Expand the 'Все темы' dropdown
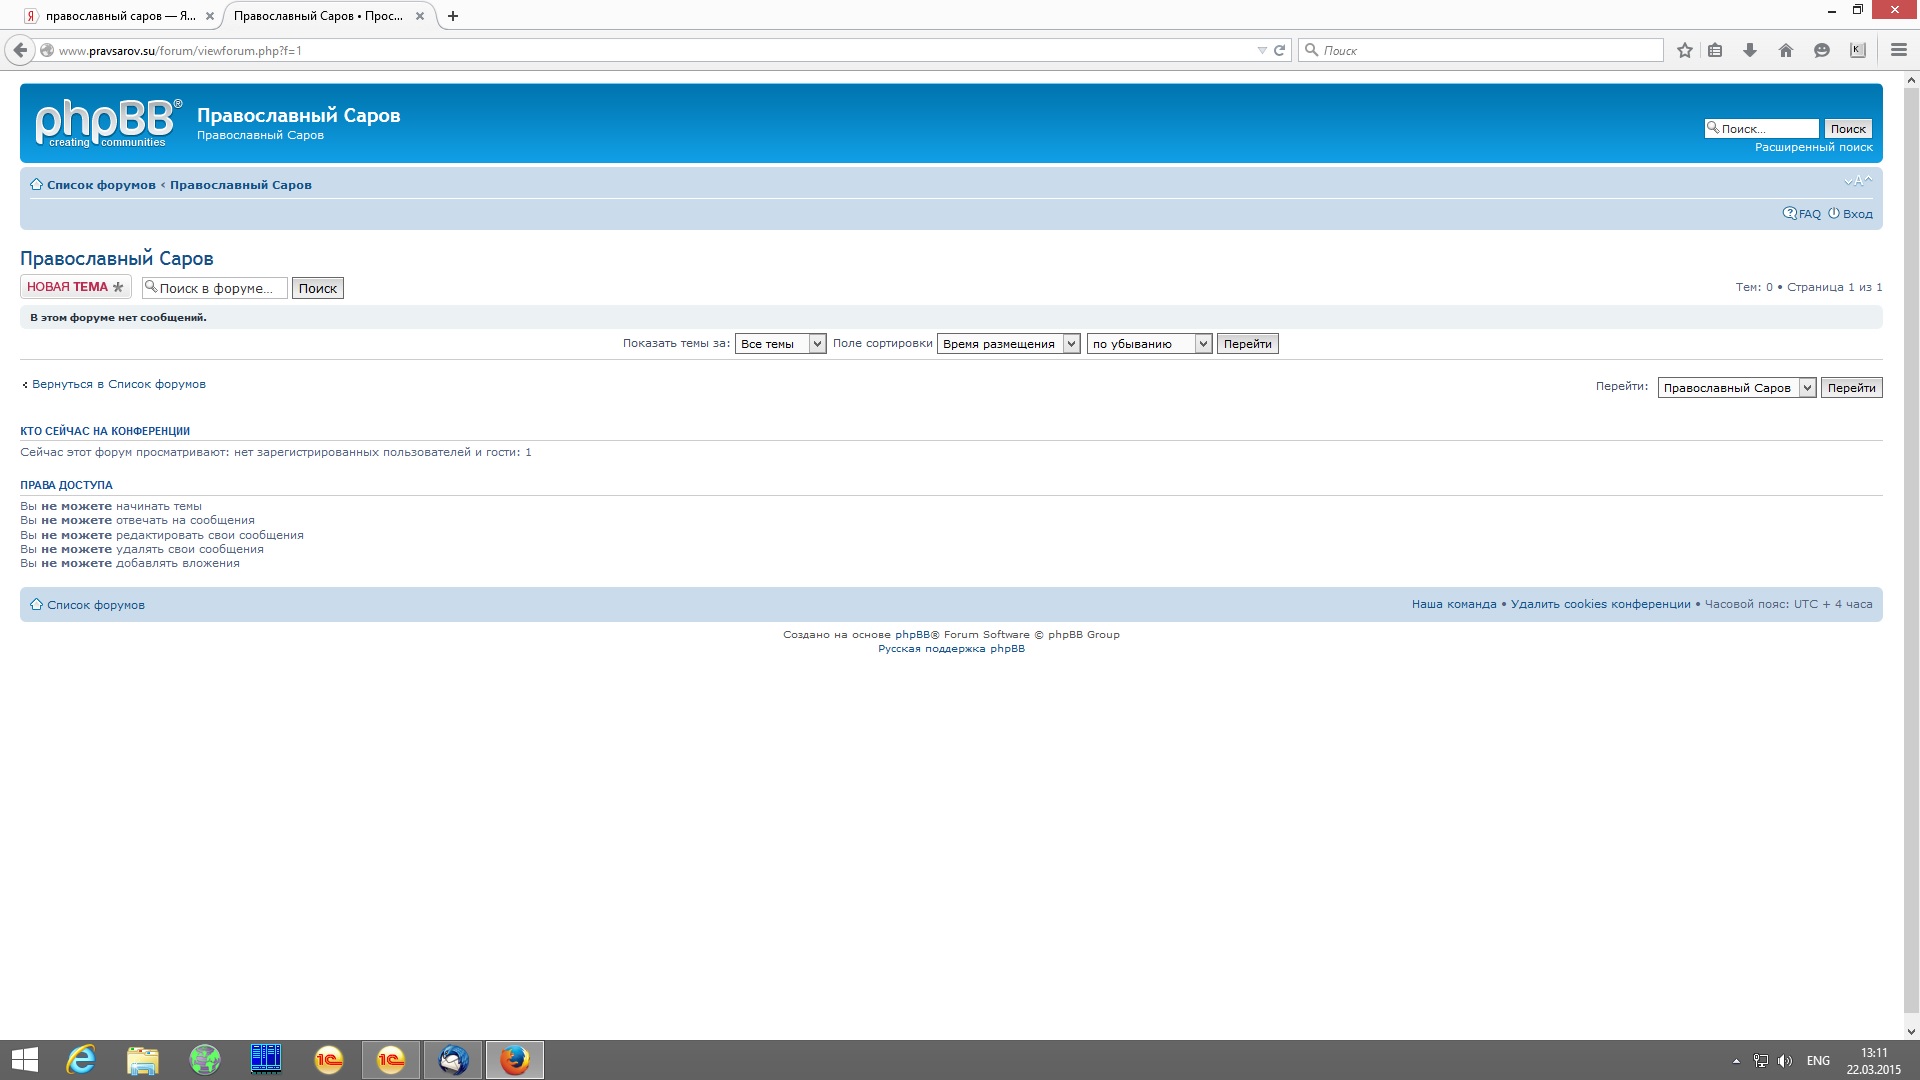The width and height of the screenshot is (1920, 1080). (780, 344)
